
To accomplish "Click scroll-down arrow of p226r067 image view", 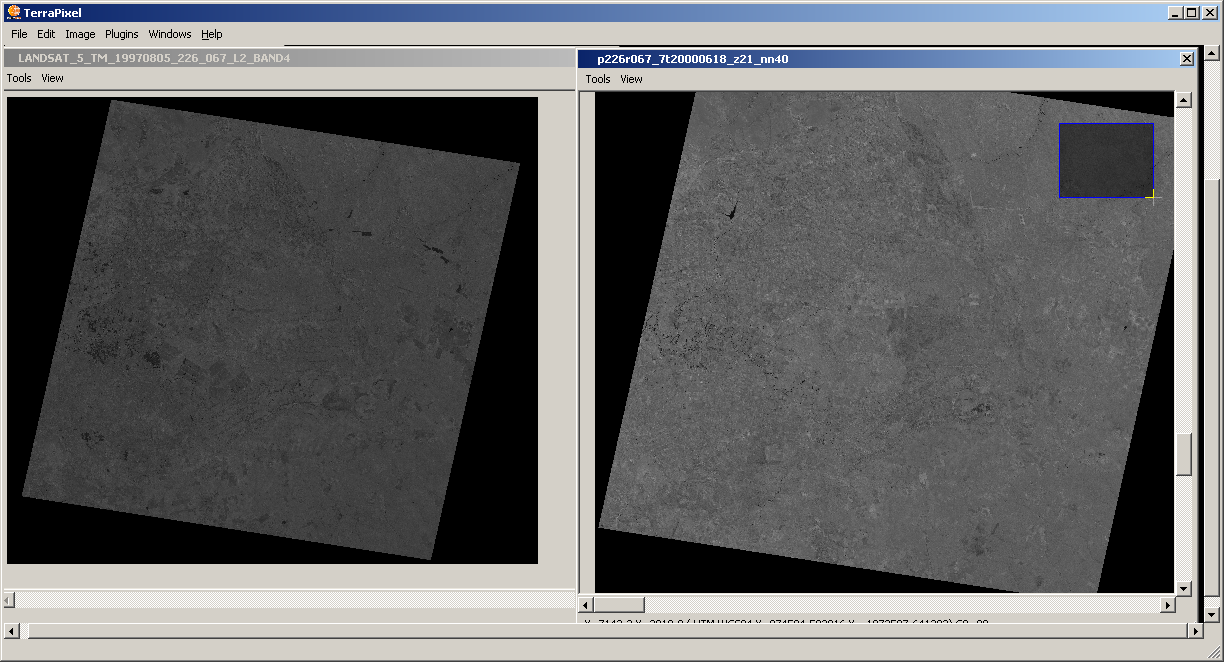I will 1184,588.
